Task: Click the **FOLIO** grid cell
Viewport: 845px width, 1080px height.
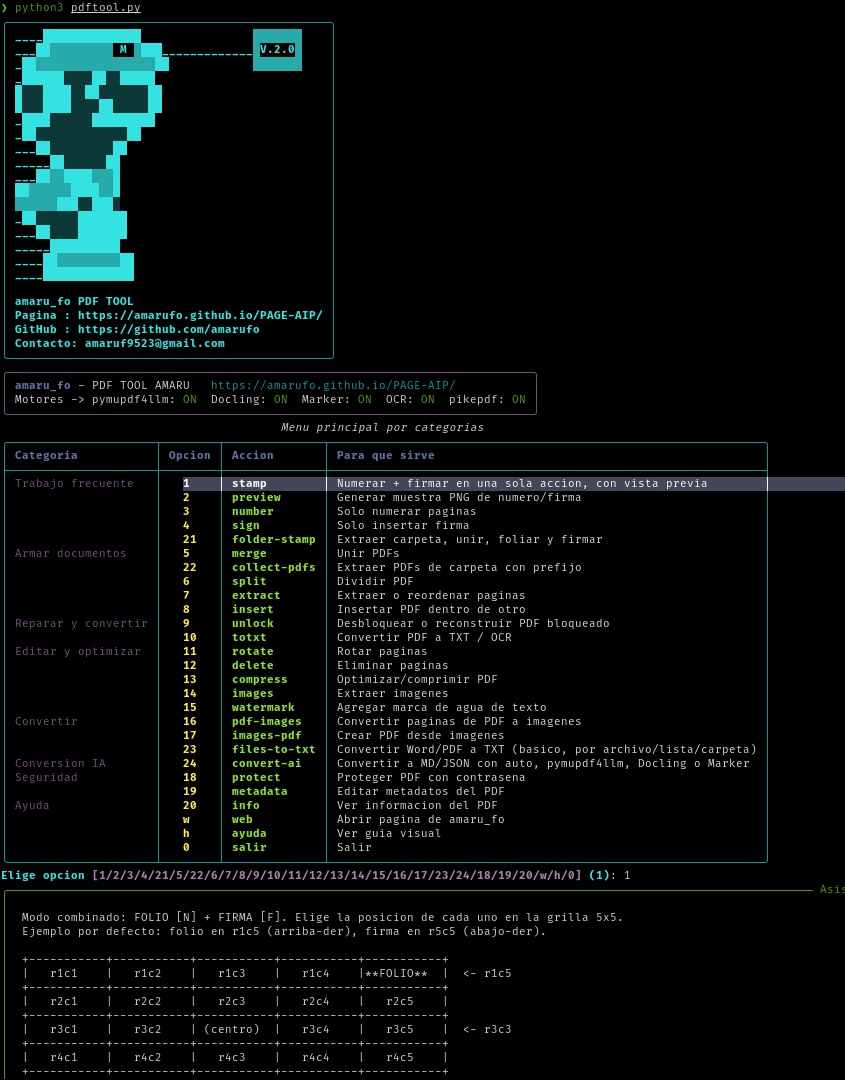Action: coord(403,973)
